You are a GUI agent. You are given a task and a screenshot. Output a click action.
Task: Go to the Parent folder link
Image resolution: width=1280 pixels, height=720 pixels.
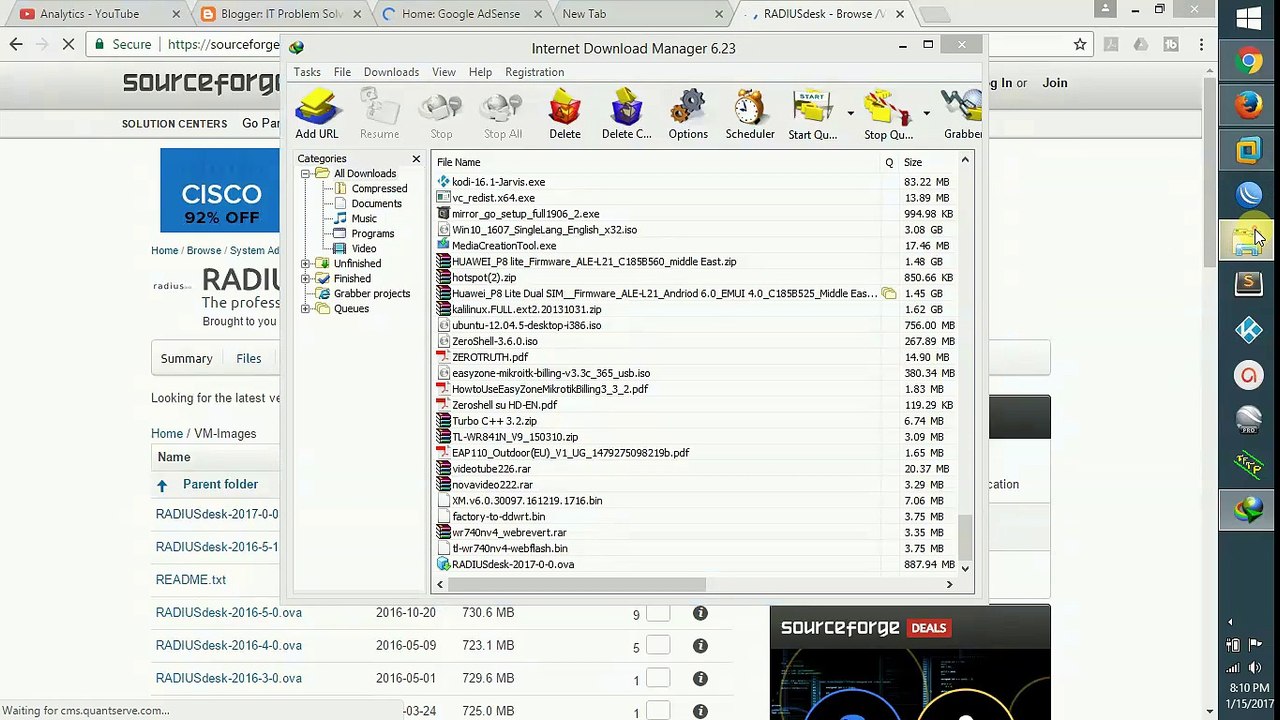(x=220, y=485)
